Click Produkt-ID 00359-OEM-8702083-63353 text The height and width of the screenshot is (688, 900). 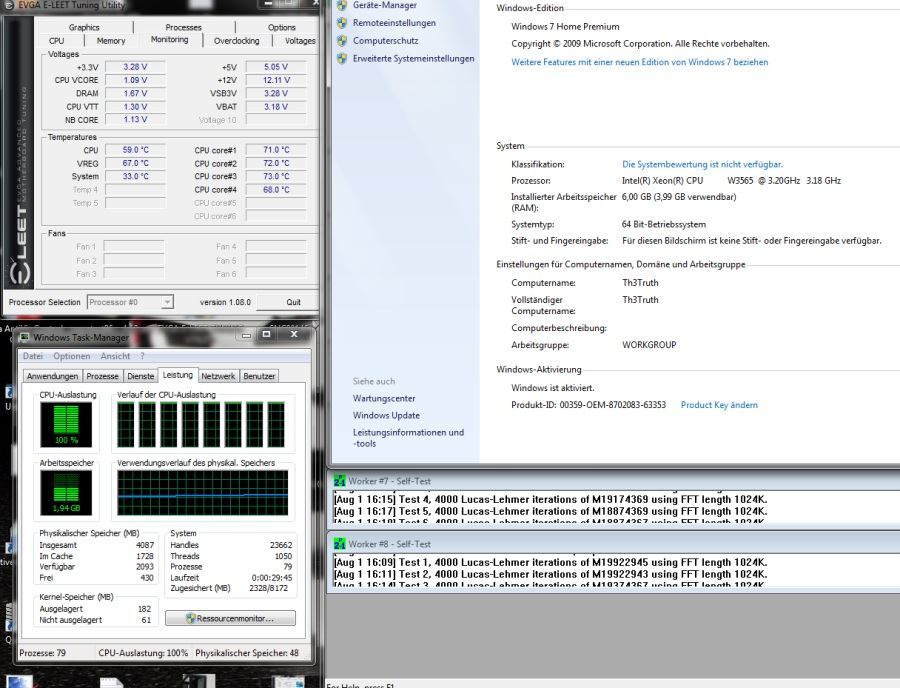pos(588,405)
